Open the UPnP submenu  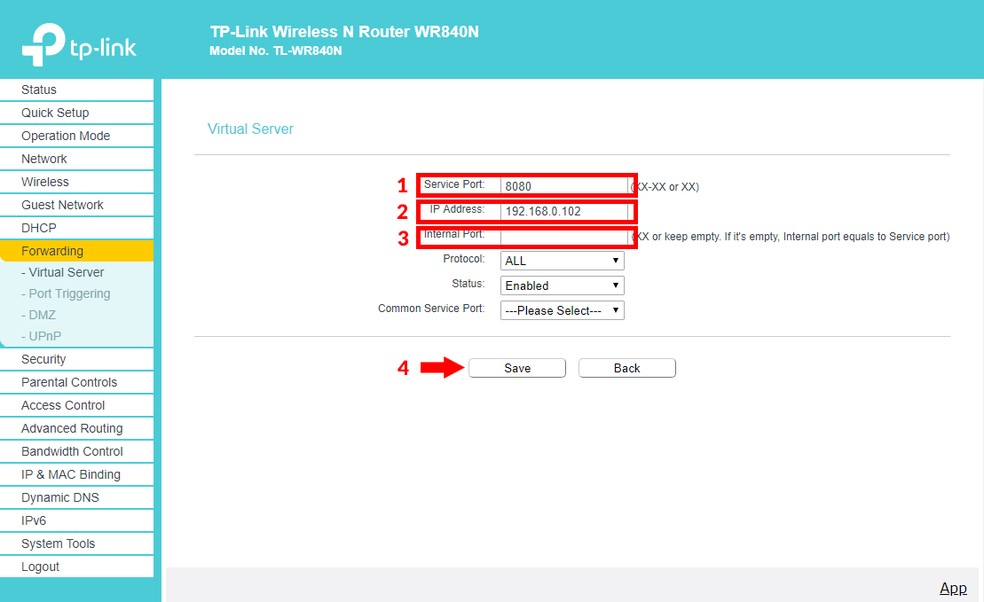pyautogui.click(x=41, y=336)
